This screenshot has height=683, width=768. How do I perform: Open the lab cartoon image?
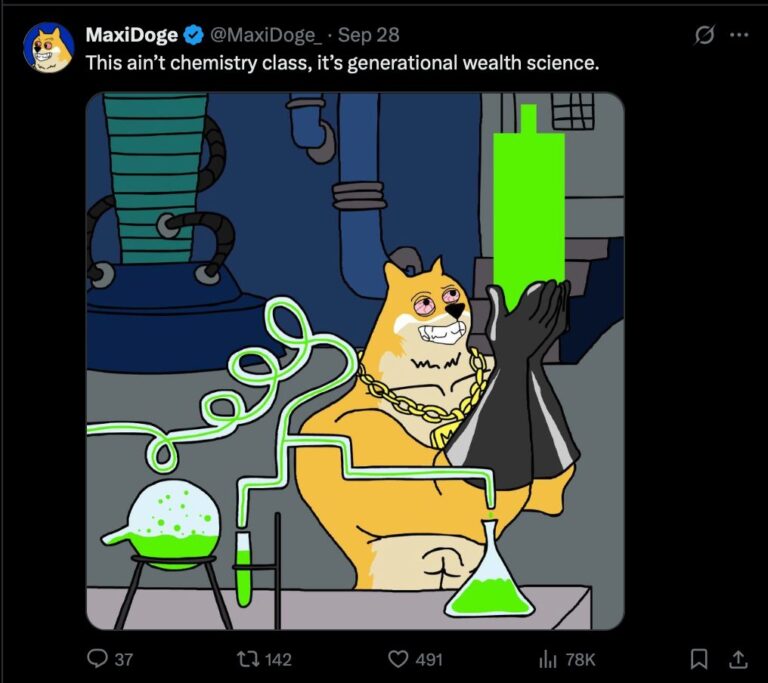tap(355, 361)
